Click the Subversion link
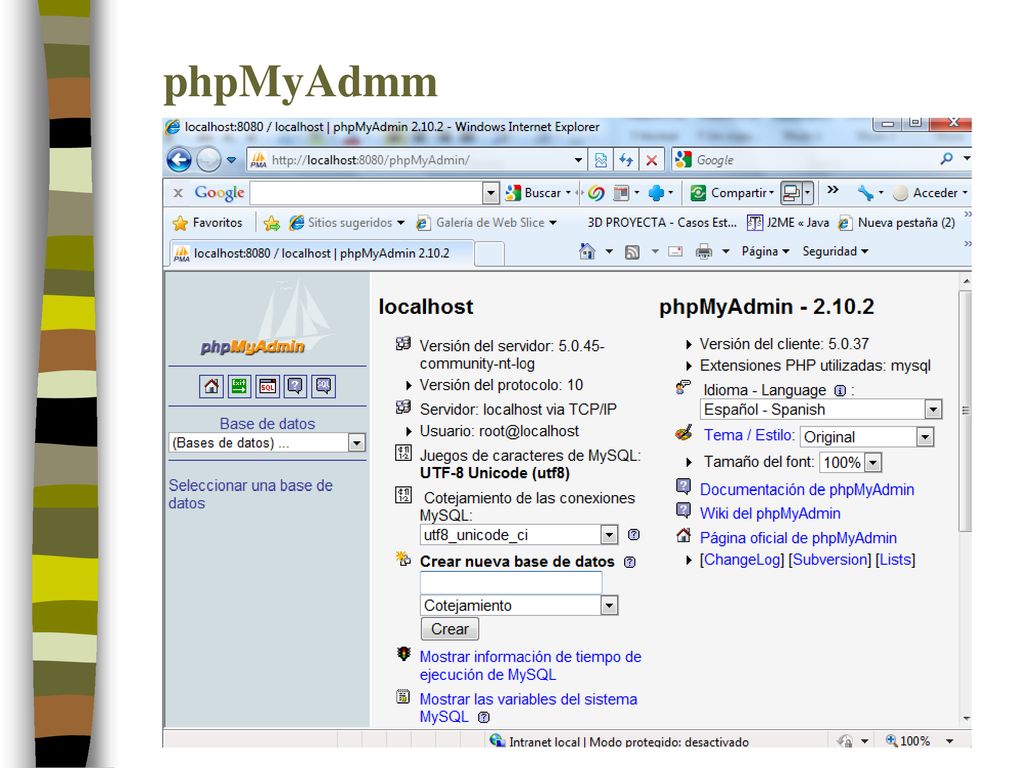This screenshot has width=1024, height=768. (x=829, y=560)
